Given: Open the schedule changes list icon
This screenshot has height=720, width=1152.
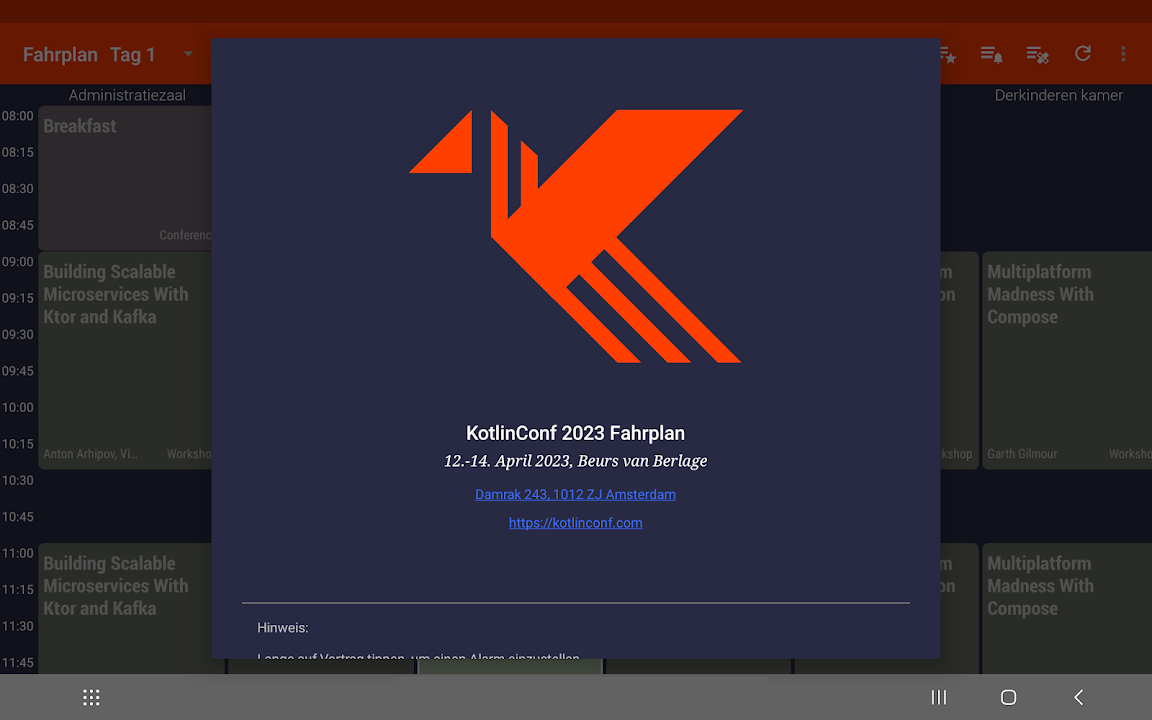Looking at the screenshot, I should pyautogui.click(x=1037, y=54).
